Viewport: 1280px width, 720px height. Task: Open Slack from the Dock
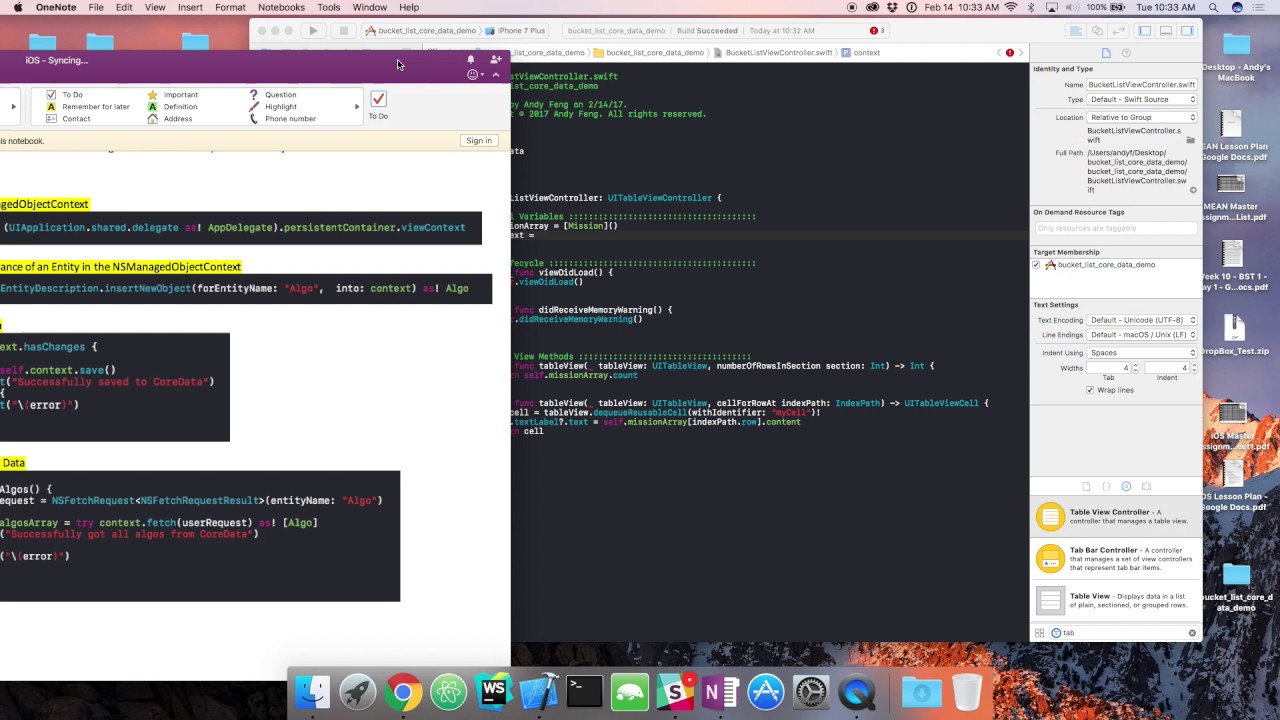pyautogui.click(x=675, y=692)
